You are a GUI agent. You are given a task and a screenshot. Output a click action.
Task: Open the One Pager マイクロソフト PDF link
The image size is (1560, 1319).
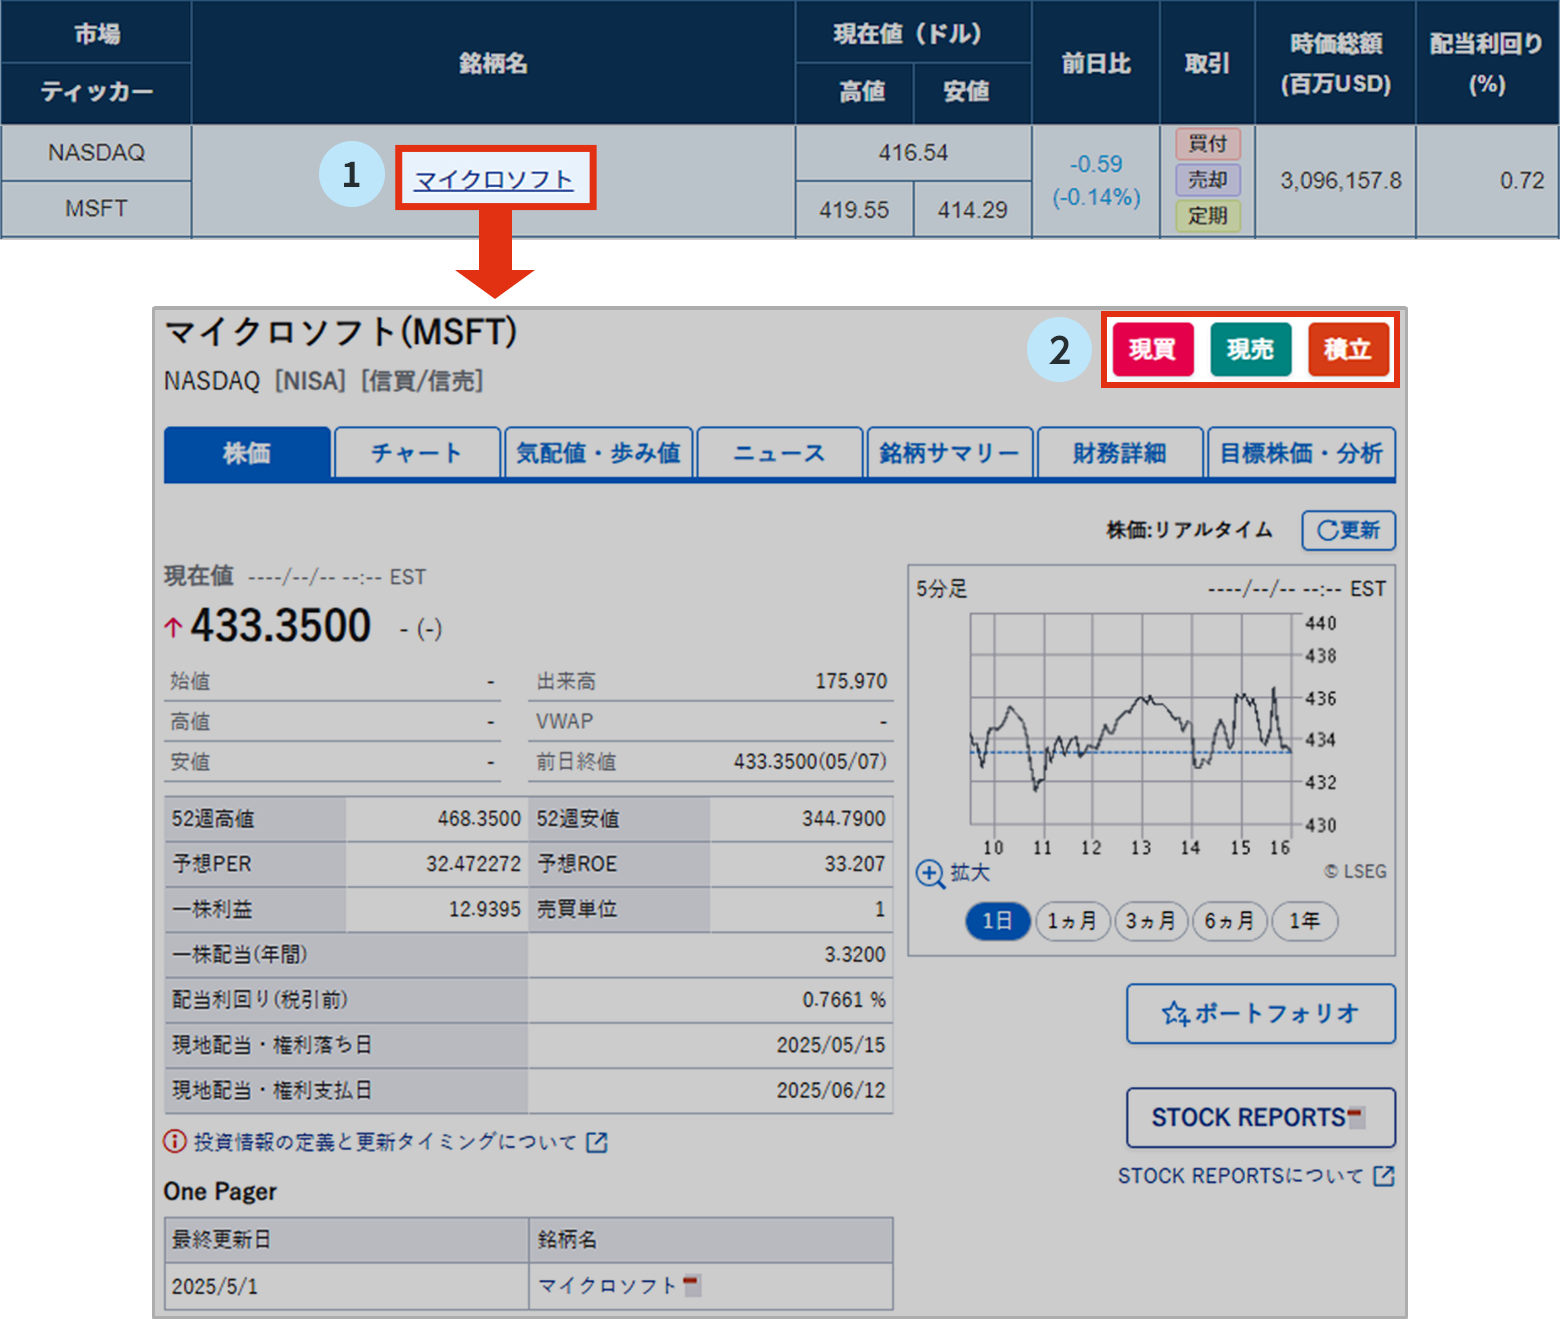(x=619, y=1285)
